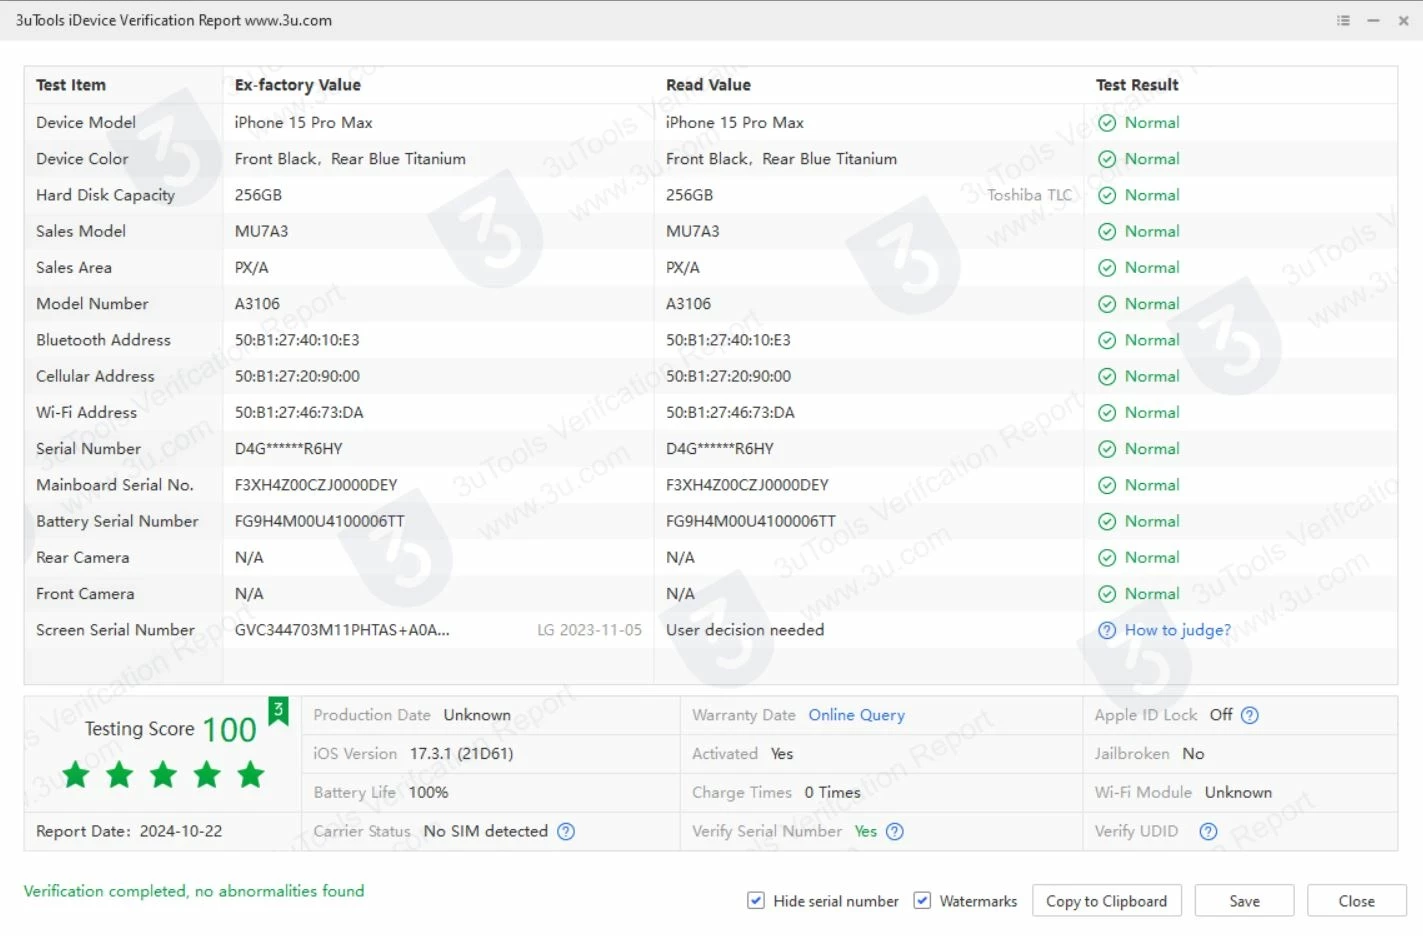Click help icon next to Apple ID Lock

[x=1249, y=715]
